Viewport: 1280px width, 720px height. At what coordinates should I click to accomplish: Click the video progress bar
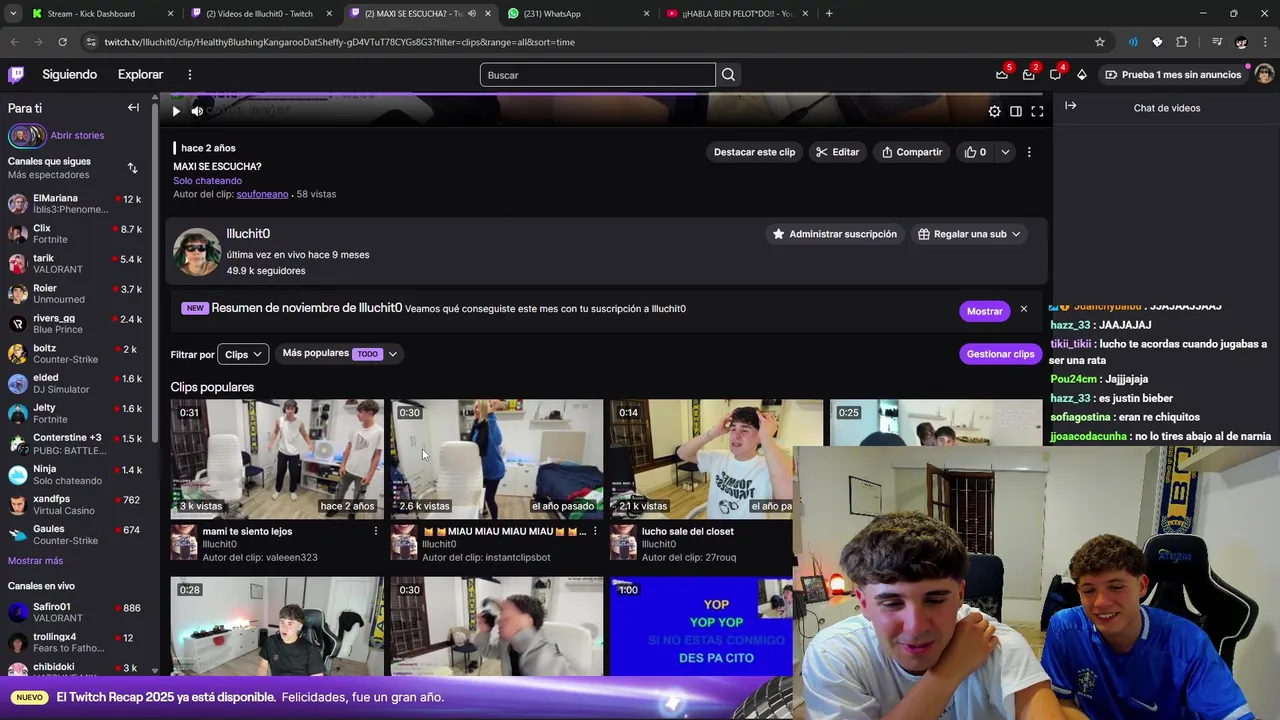pyautogui.click(x=608, y=95)
